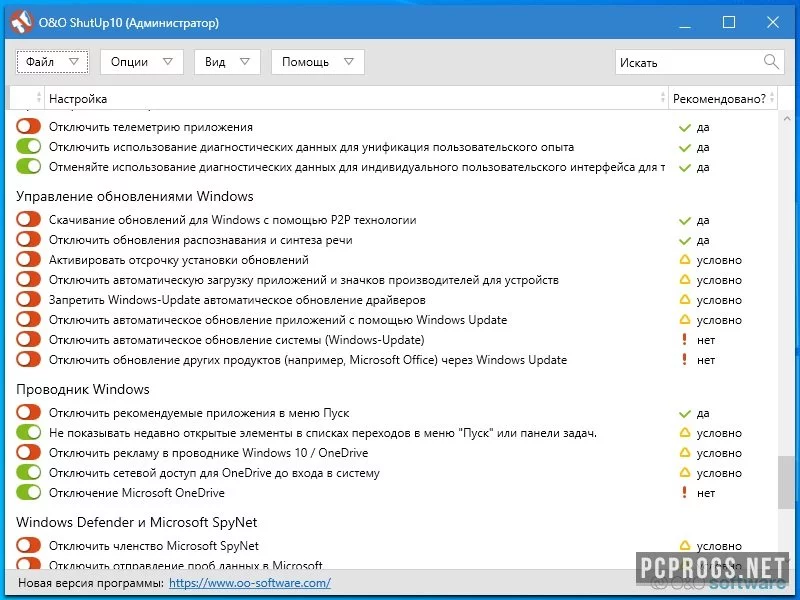Screen dimensions: 800x600
Task: Click the Настройка column header
Action: [356, 98]
